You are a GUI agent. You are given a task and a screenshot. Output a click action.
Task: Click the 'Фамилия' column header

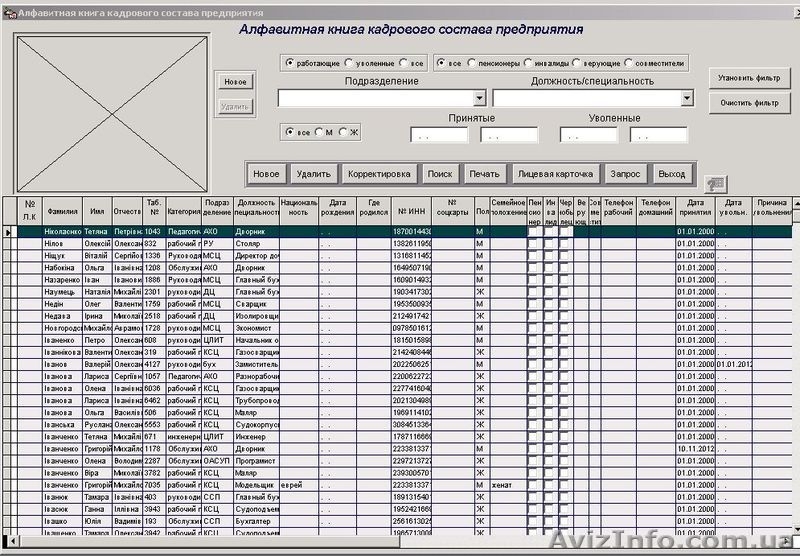63,211
